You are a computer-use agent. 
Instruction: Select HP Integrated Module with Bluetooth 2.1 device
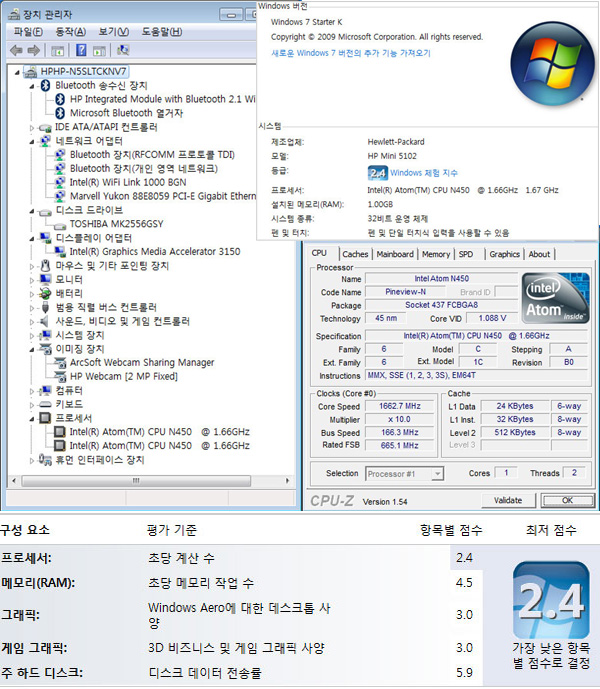click(163, 99)
